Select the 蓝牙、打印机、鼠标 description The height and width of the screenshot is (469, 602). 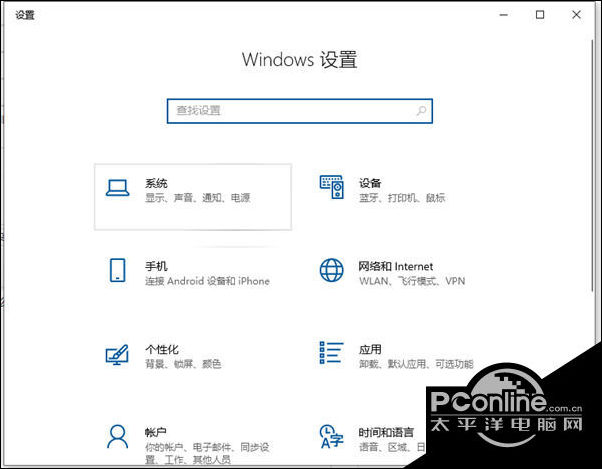coord(402,198)
